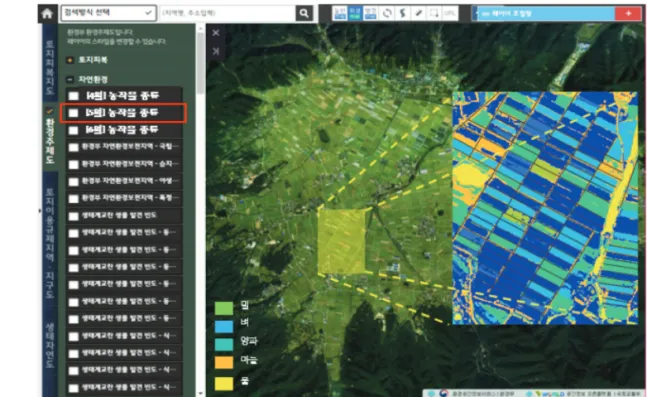Expand the 토지피복 group
The width and height of the screenshot is (647, 397).
[70, 60]
